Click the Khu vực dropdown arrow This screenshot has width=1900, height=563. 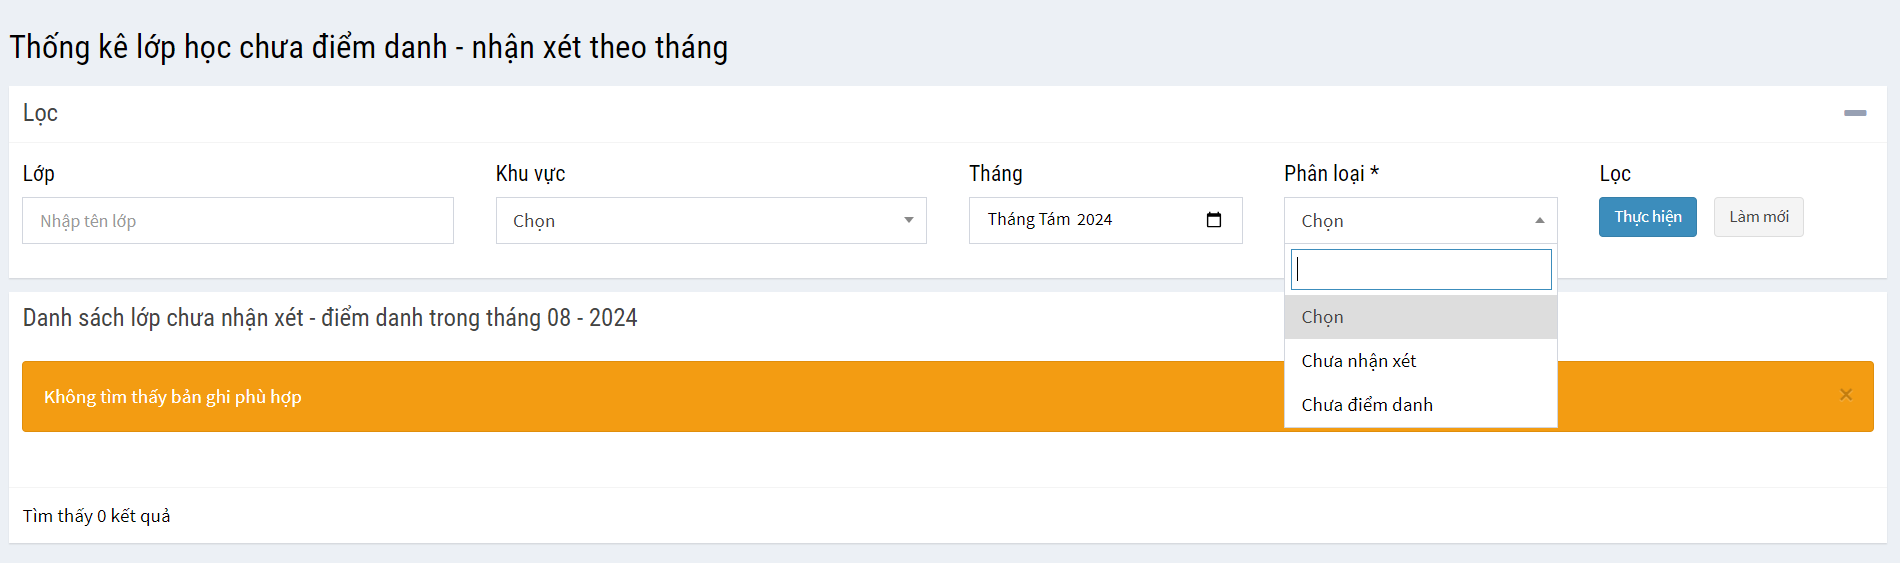tap(908, 220)
